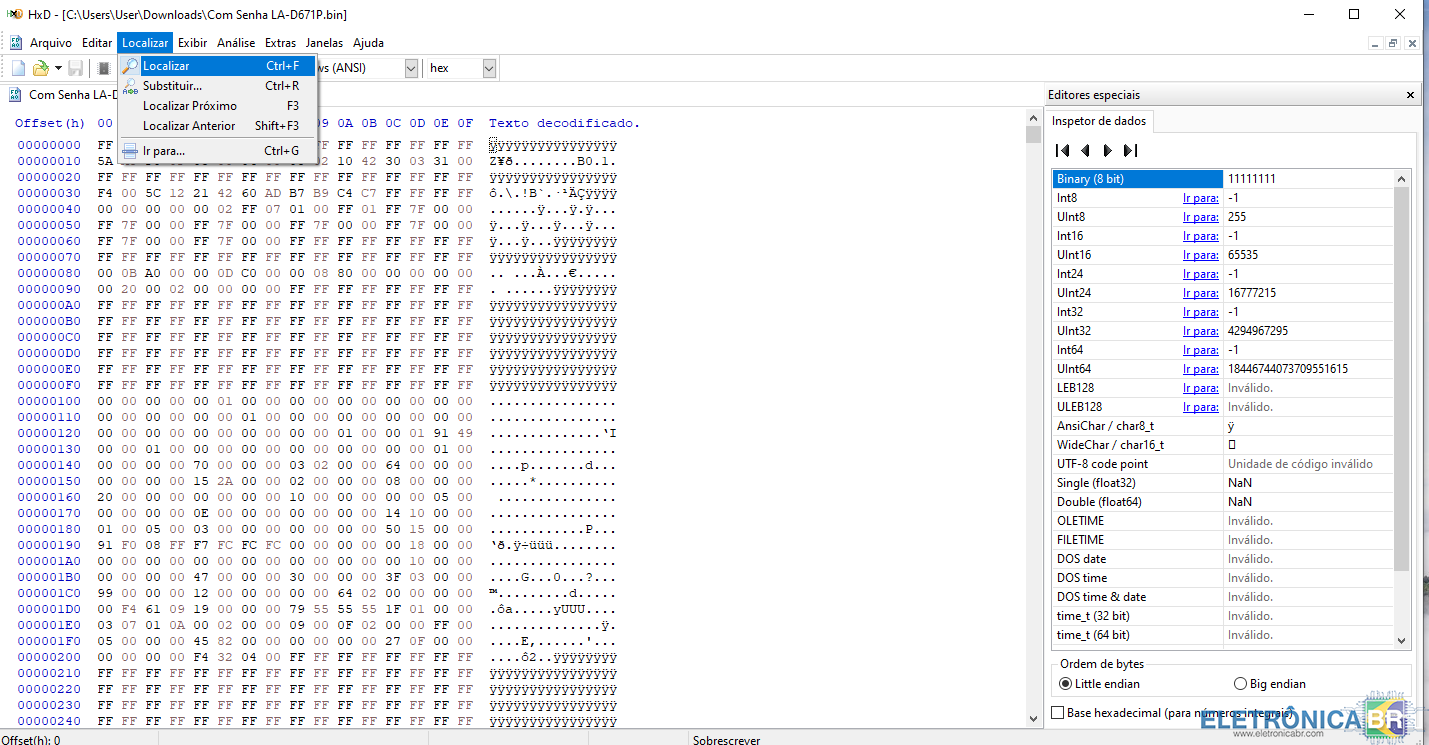This screenshot has height=745, width=1429.
Task: Expand the Windows (ANSI) encoding dropdown
Action: (411, 68)
